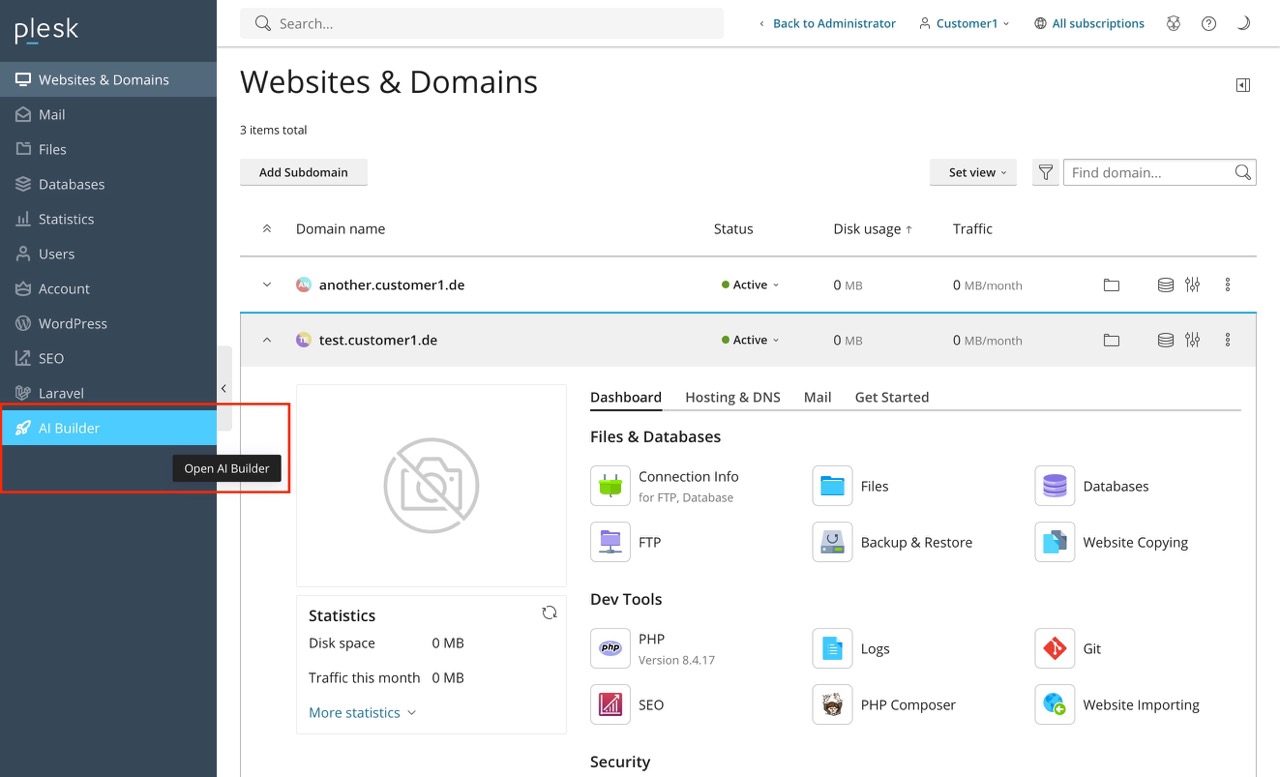Click the Back to Administrator link
This screenshot has height=777, width=1280.
pos(834,23)
